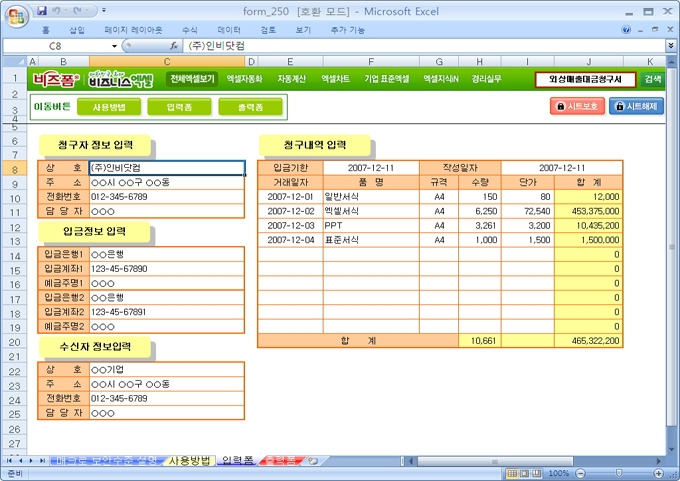Image resolution: width=680 pixels, height=481 pixels.
Task: Click the 전체엑셀보기 banner link
Action: [192, 79]
